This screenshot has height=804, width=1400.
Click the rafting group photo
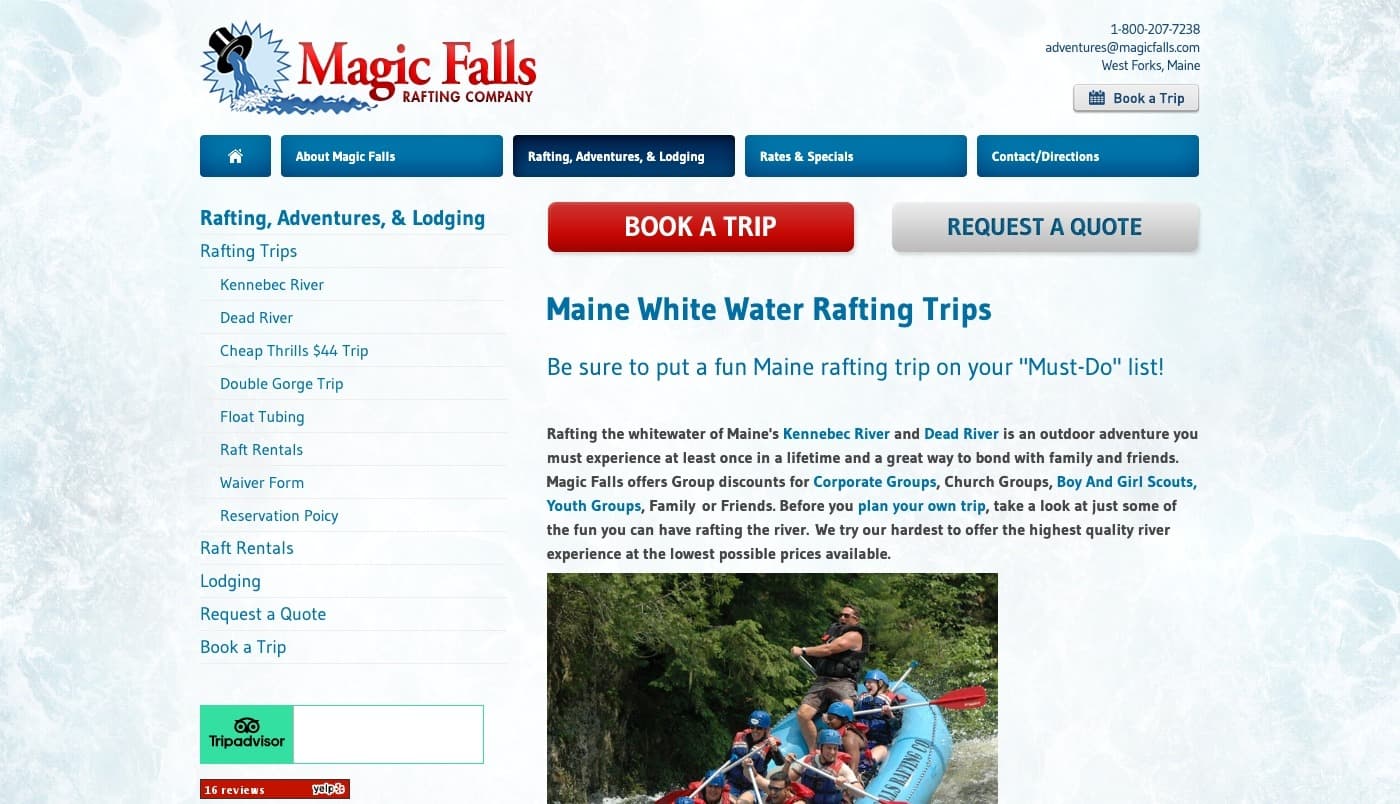(x=772, y=688)
